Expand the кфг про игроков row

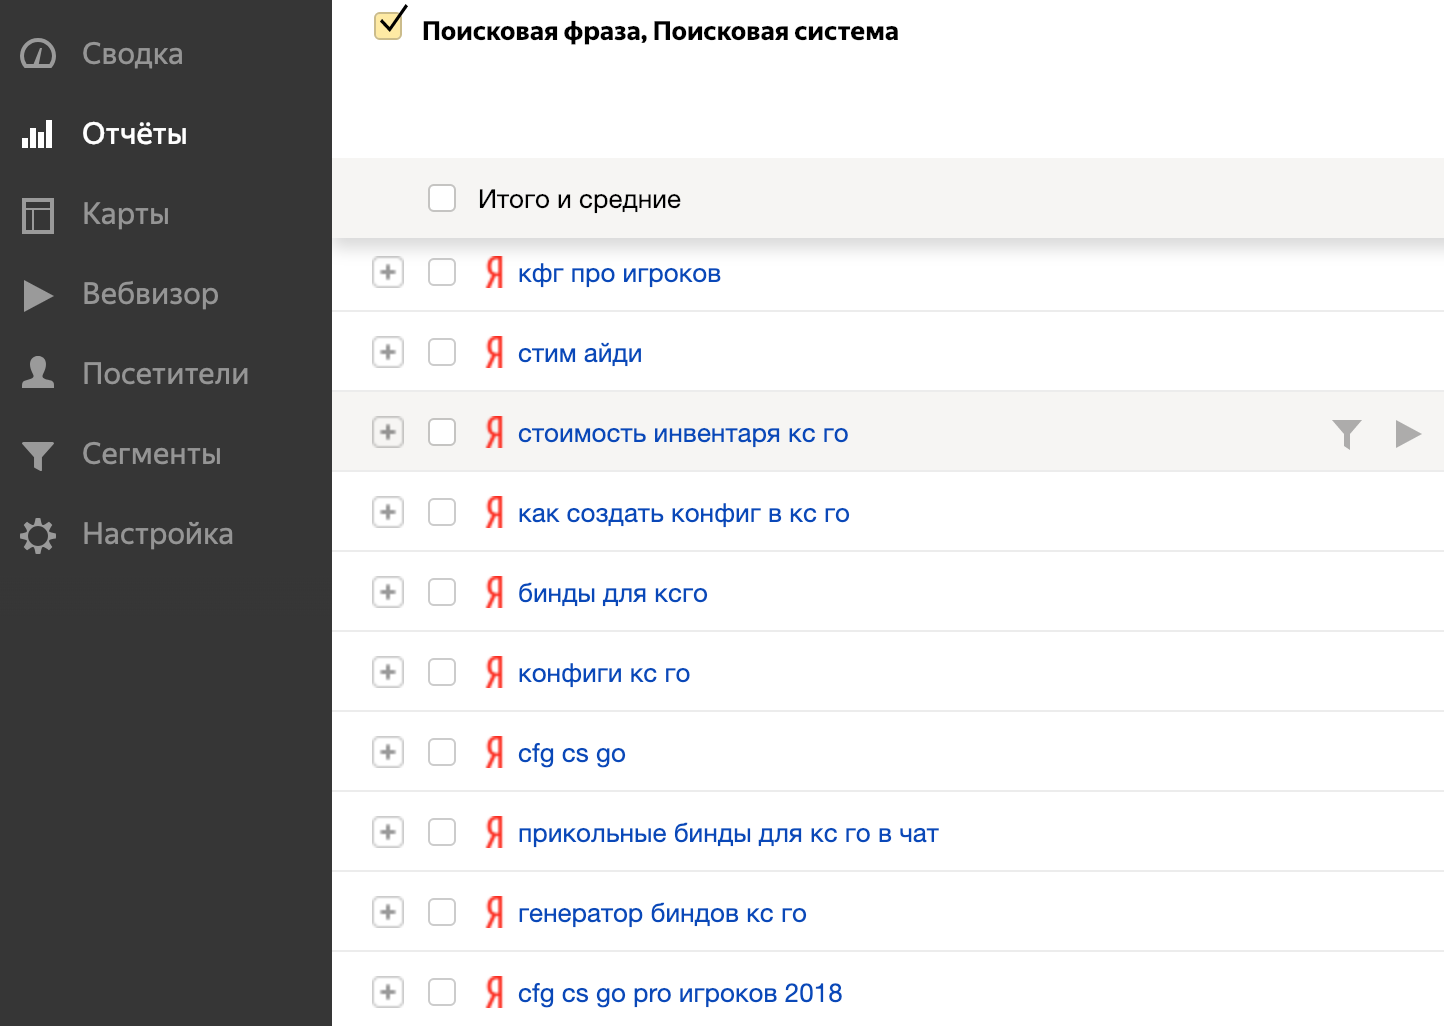388,272
